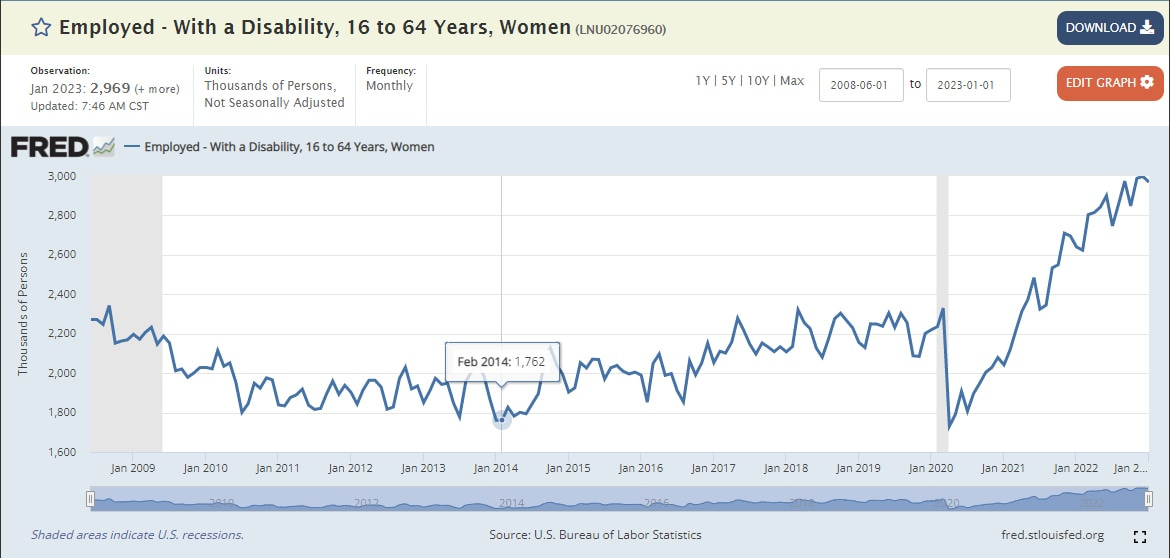This screenshot has height=558, width=1170.
Task: Click the '3,000' y-axis label
Action: coord(63,176)
